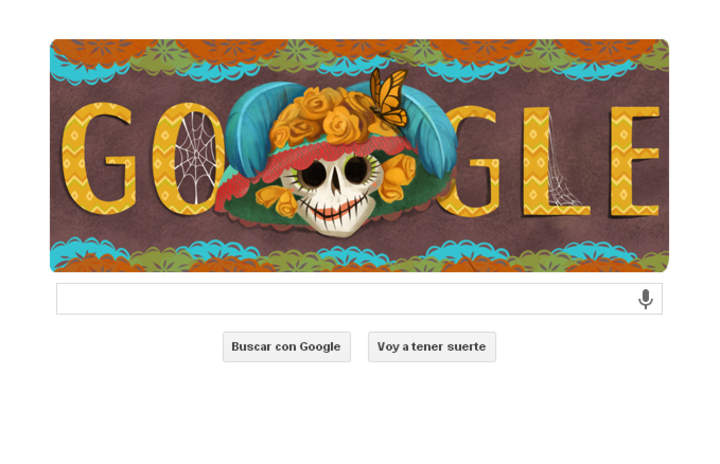Click the letter L with the cobweb
This screenshot has width=720, height=464.
click(x=553, y=161)
